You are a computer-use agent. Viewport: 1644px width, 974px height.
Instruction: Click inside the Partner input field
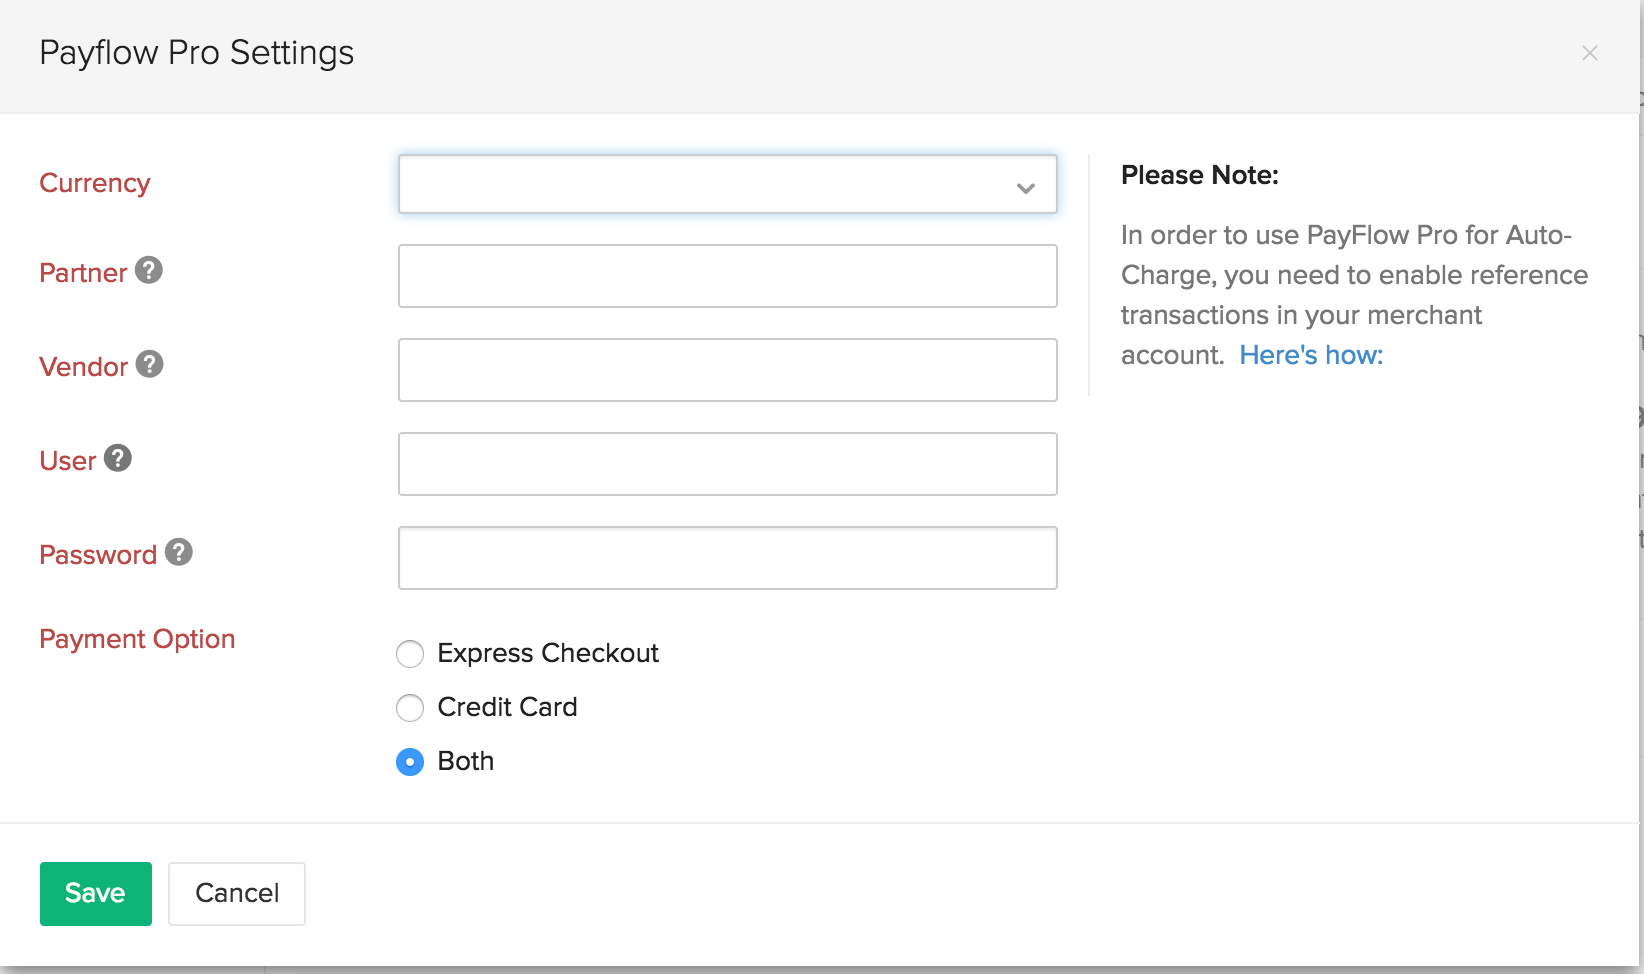click(727, 276)
